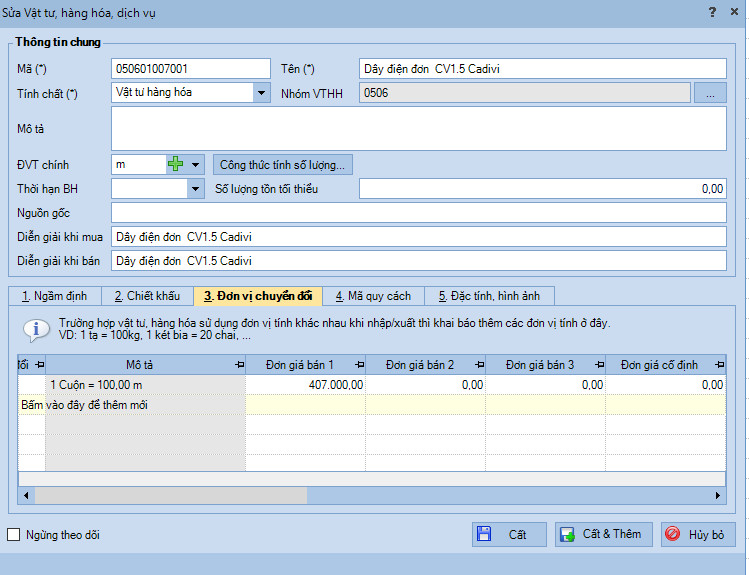This screenshot has width=749, height=575.
Task: Open the 2. Chiết khấu tab
Action: (x=147, y=296)
